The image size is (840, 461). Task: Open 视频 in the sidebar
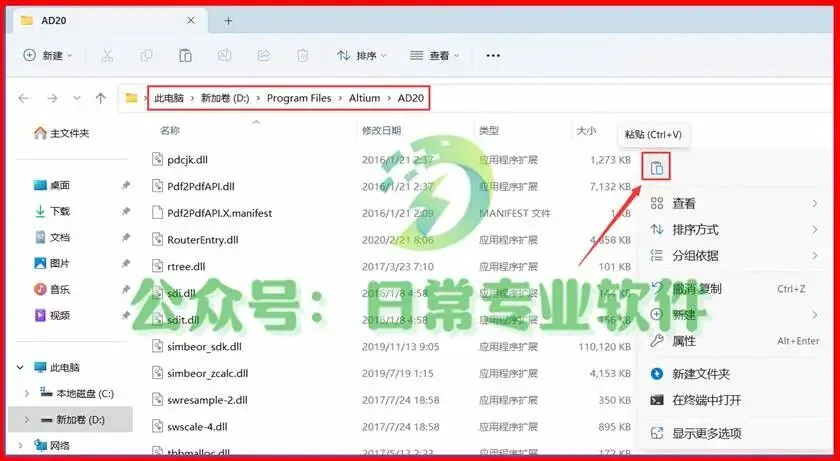tap(52, 315)
